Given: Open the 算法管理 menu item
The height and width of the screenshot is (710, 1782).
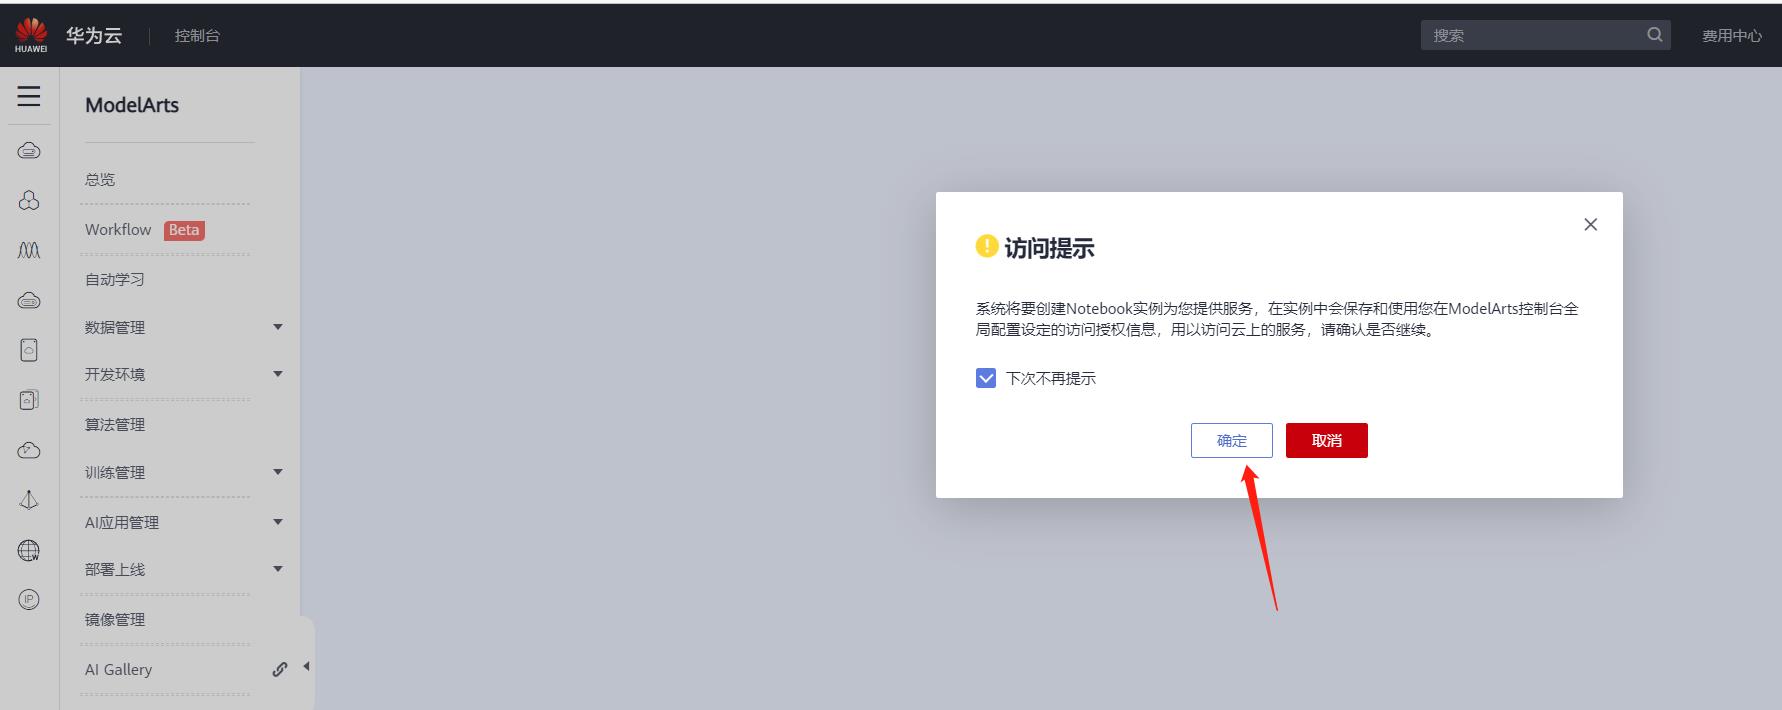Looking at the screenshot, I should point(115,424).
